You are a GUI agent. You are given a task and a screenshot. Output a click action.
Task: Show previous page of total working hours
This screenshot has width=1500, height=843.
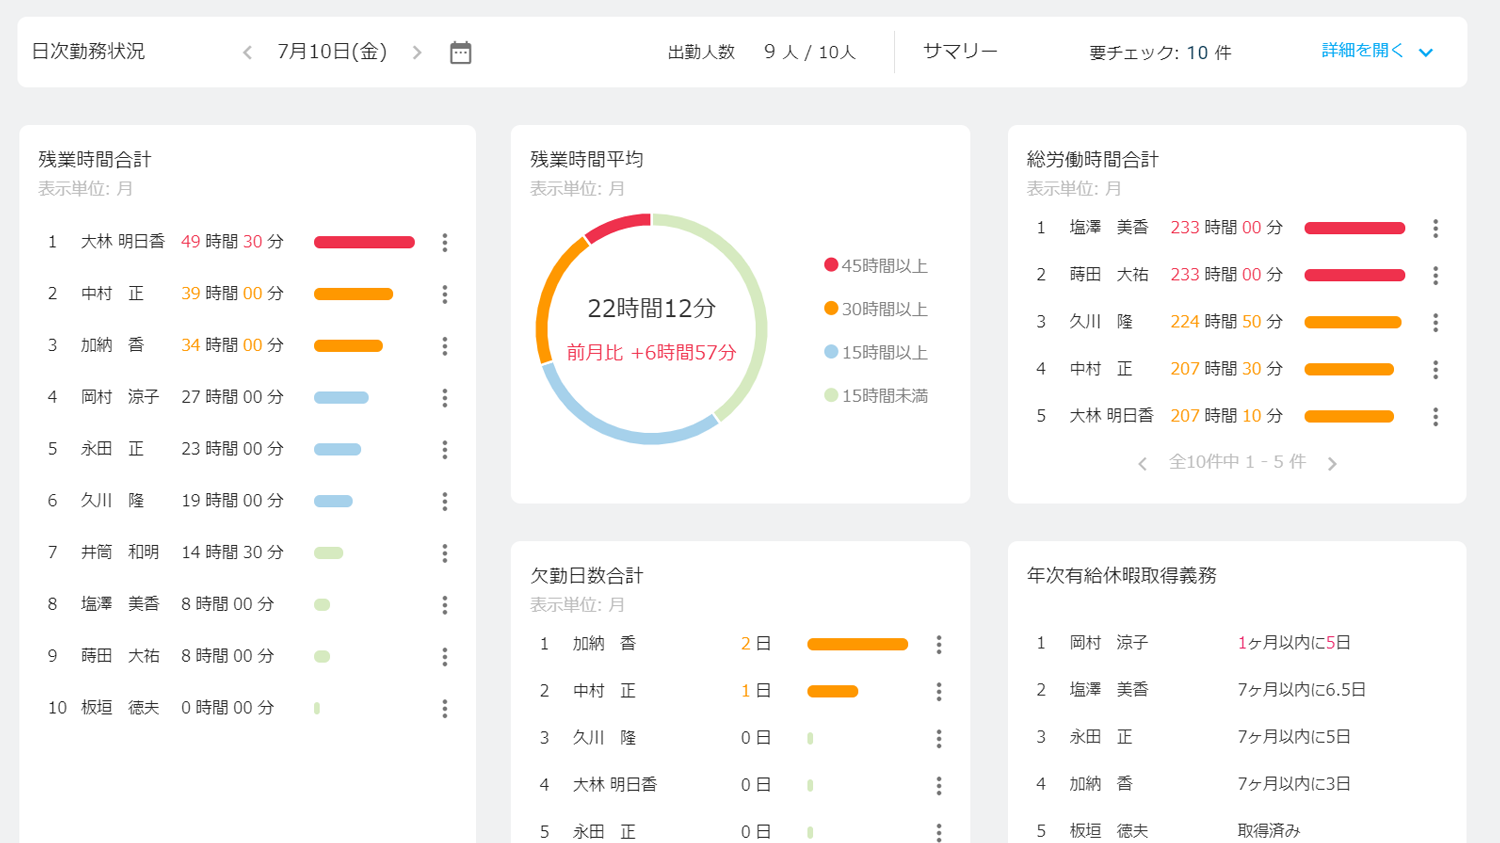1142,463
